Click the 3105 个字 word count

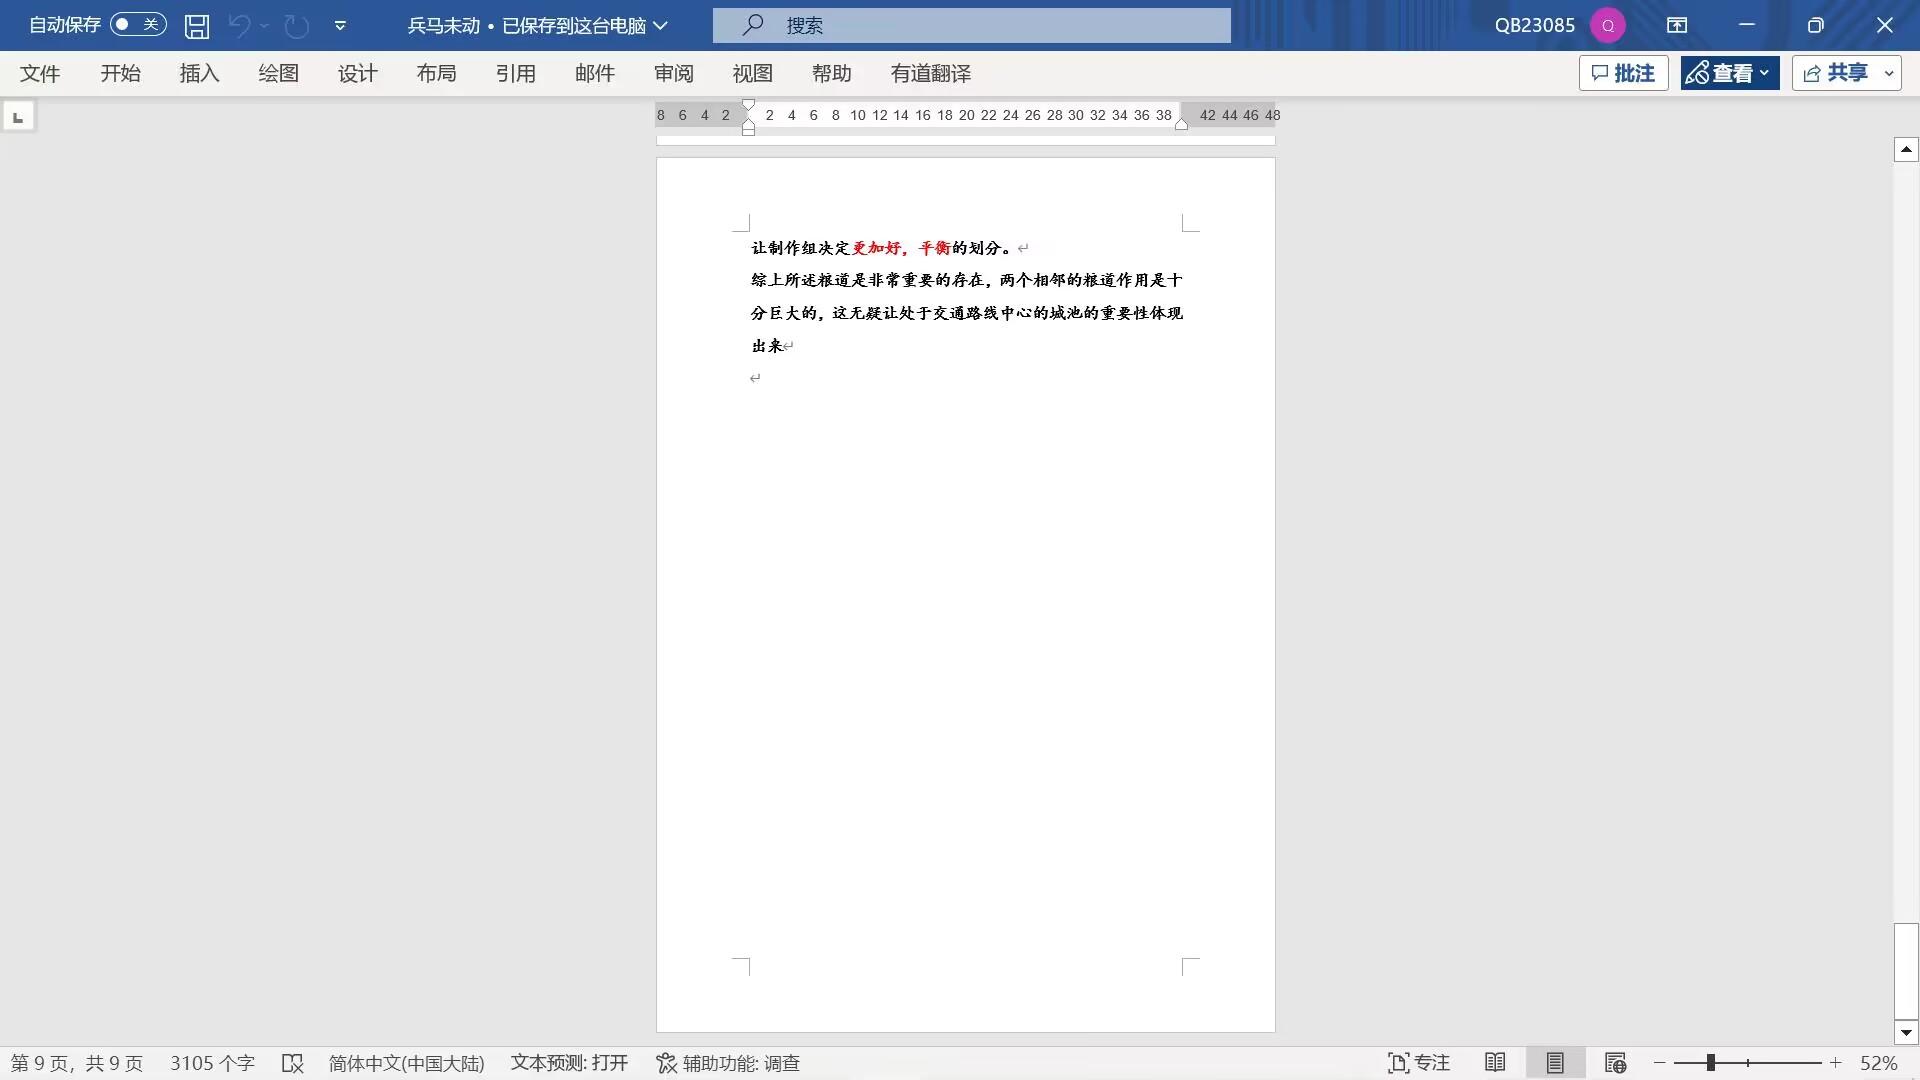click(x=212, y=1063)
